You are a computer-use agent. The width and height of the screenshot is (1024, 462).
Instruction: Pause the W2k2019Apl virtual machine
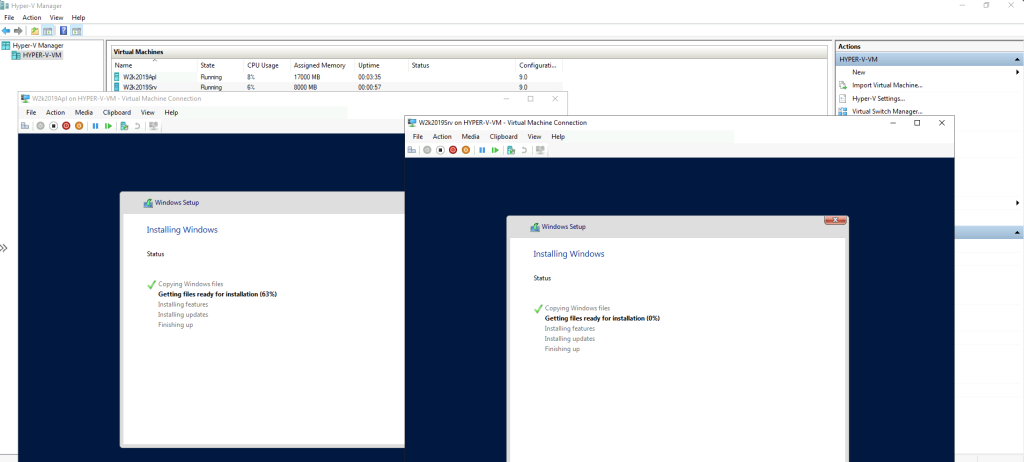click(x=95, y=125)
